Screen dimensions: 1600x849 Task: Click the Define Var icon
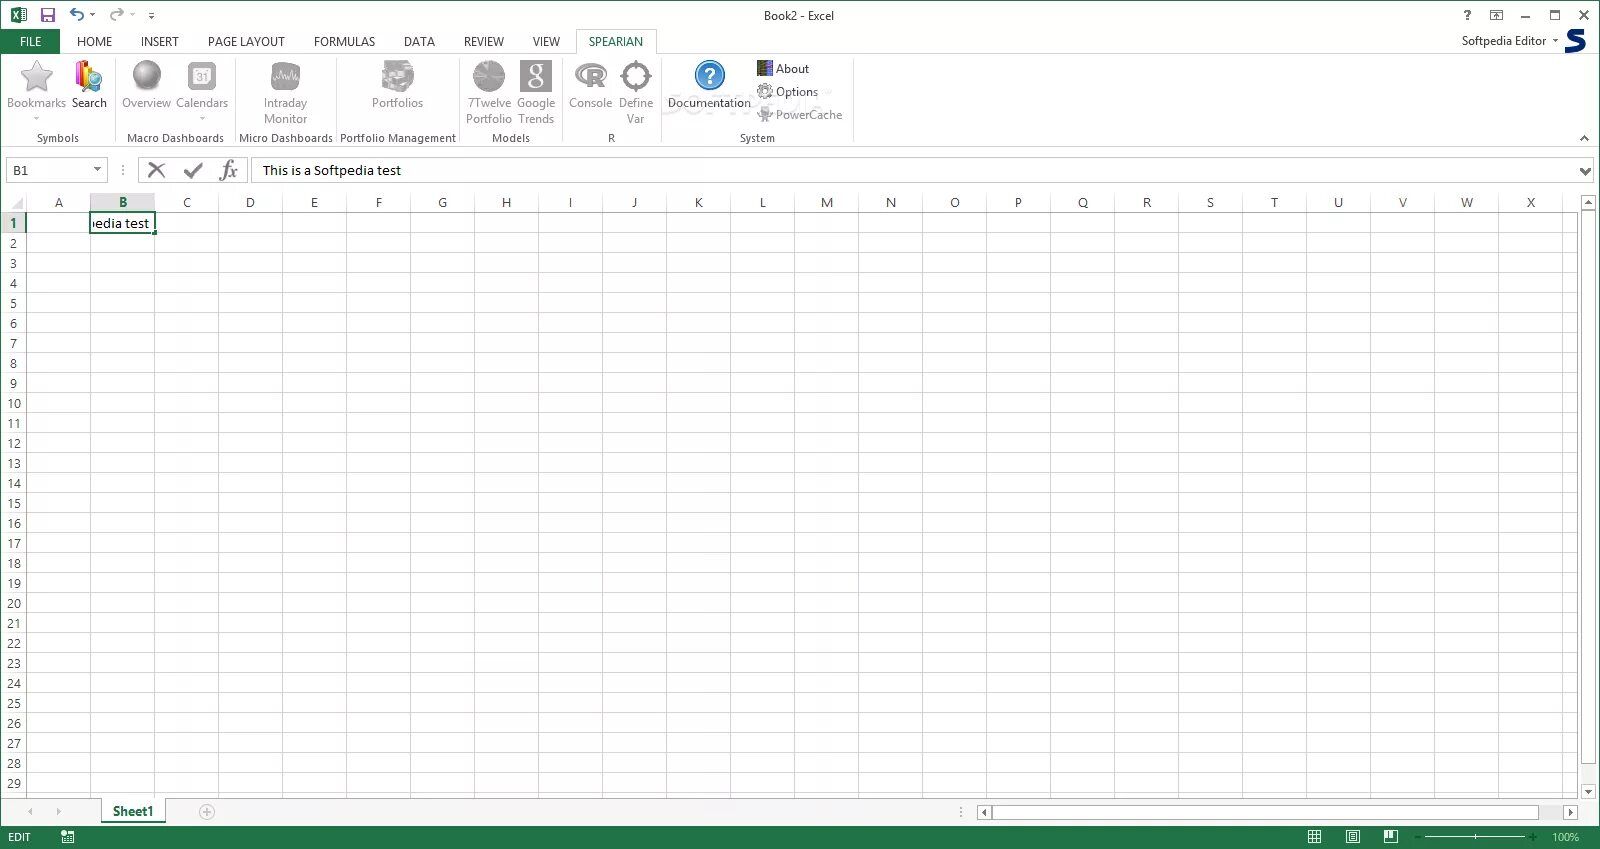click(x=636, y=77)
